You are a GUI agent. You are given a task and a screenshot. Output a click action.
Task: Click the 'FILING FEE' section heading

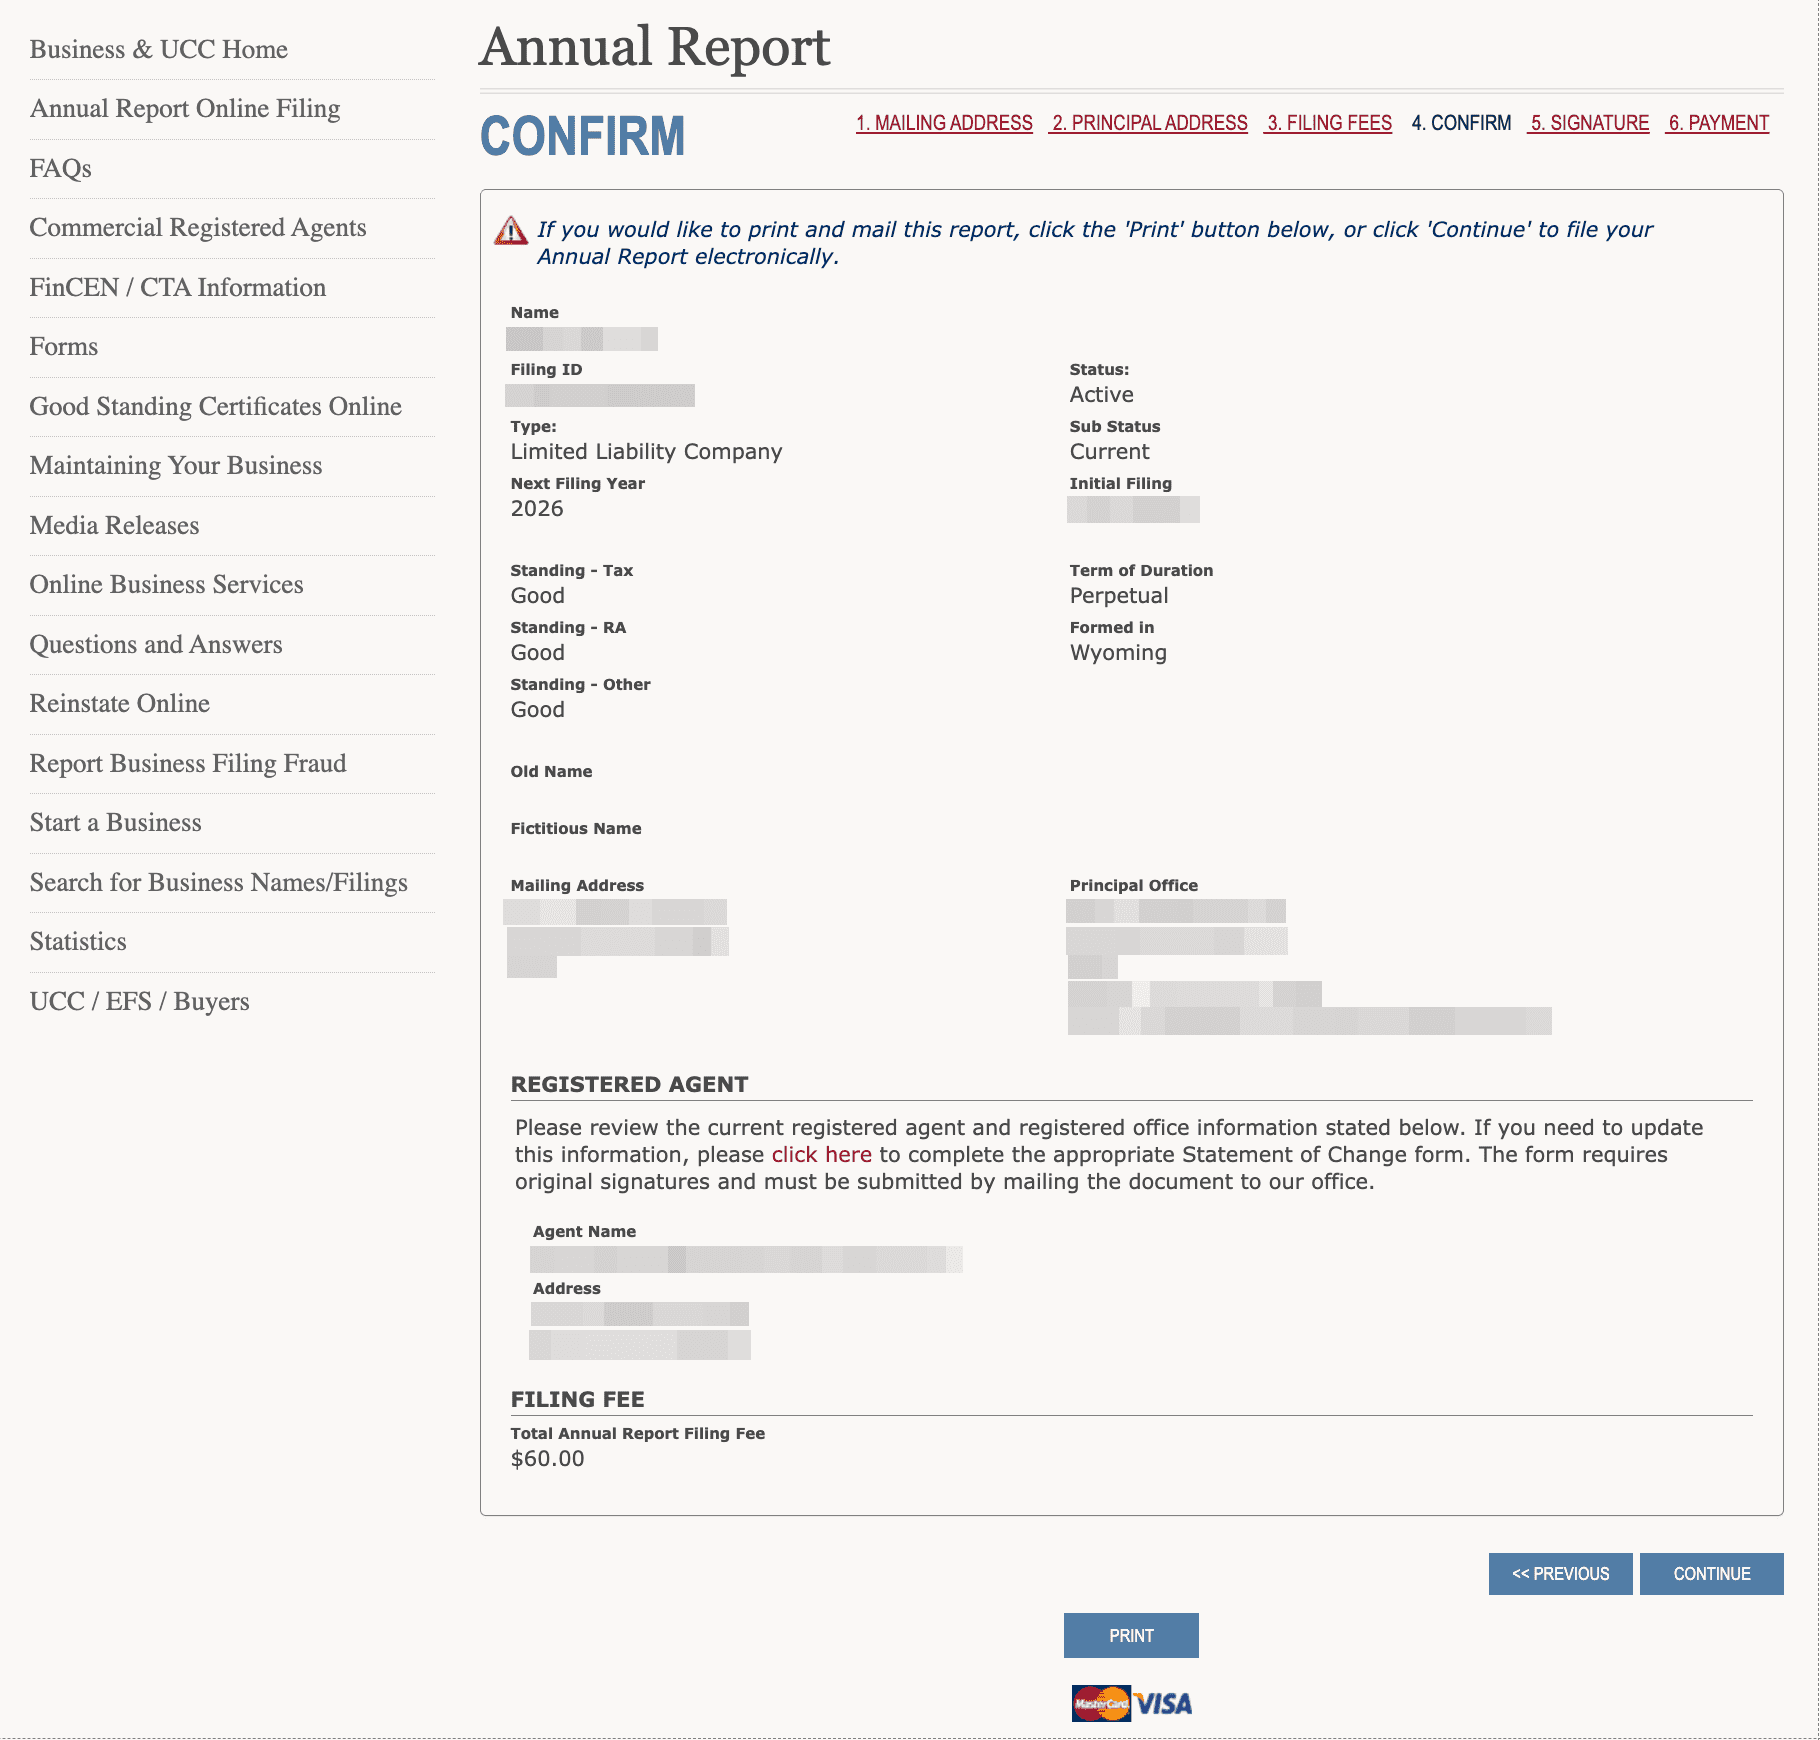[x=577, y=1399]
